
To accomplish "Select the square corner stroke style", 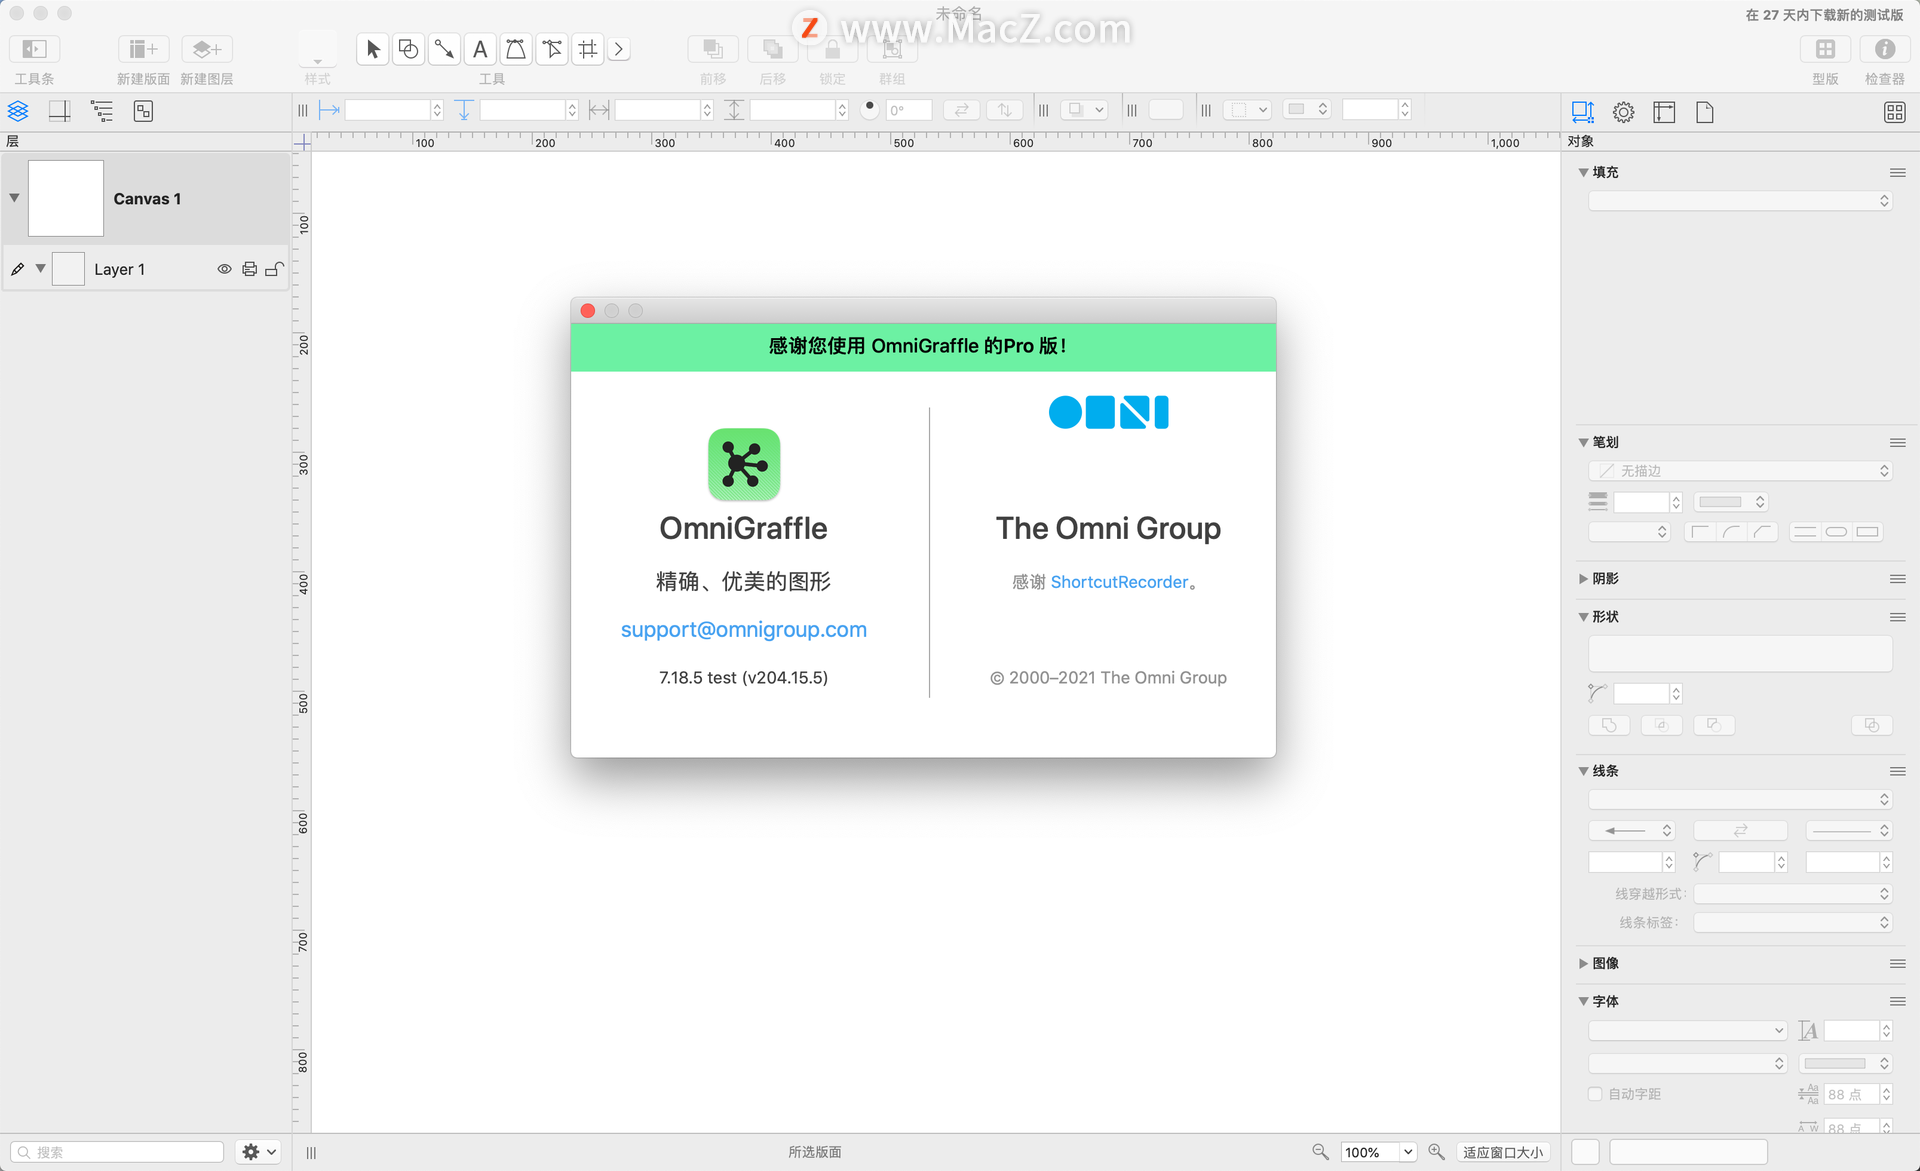I will (x=1700, y=532).
